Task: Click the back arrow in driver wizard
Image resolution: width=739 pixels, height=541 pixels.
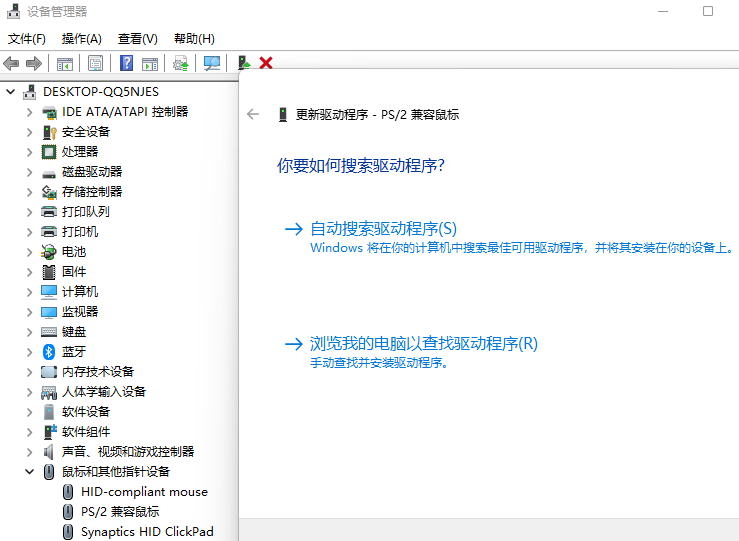Action: pos(253,114)
